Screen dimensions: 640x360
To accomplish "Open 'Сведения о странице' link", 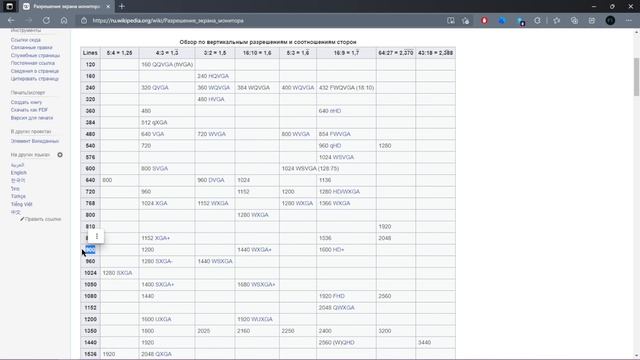I will coord(35,71).
